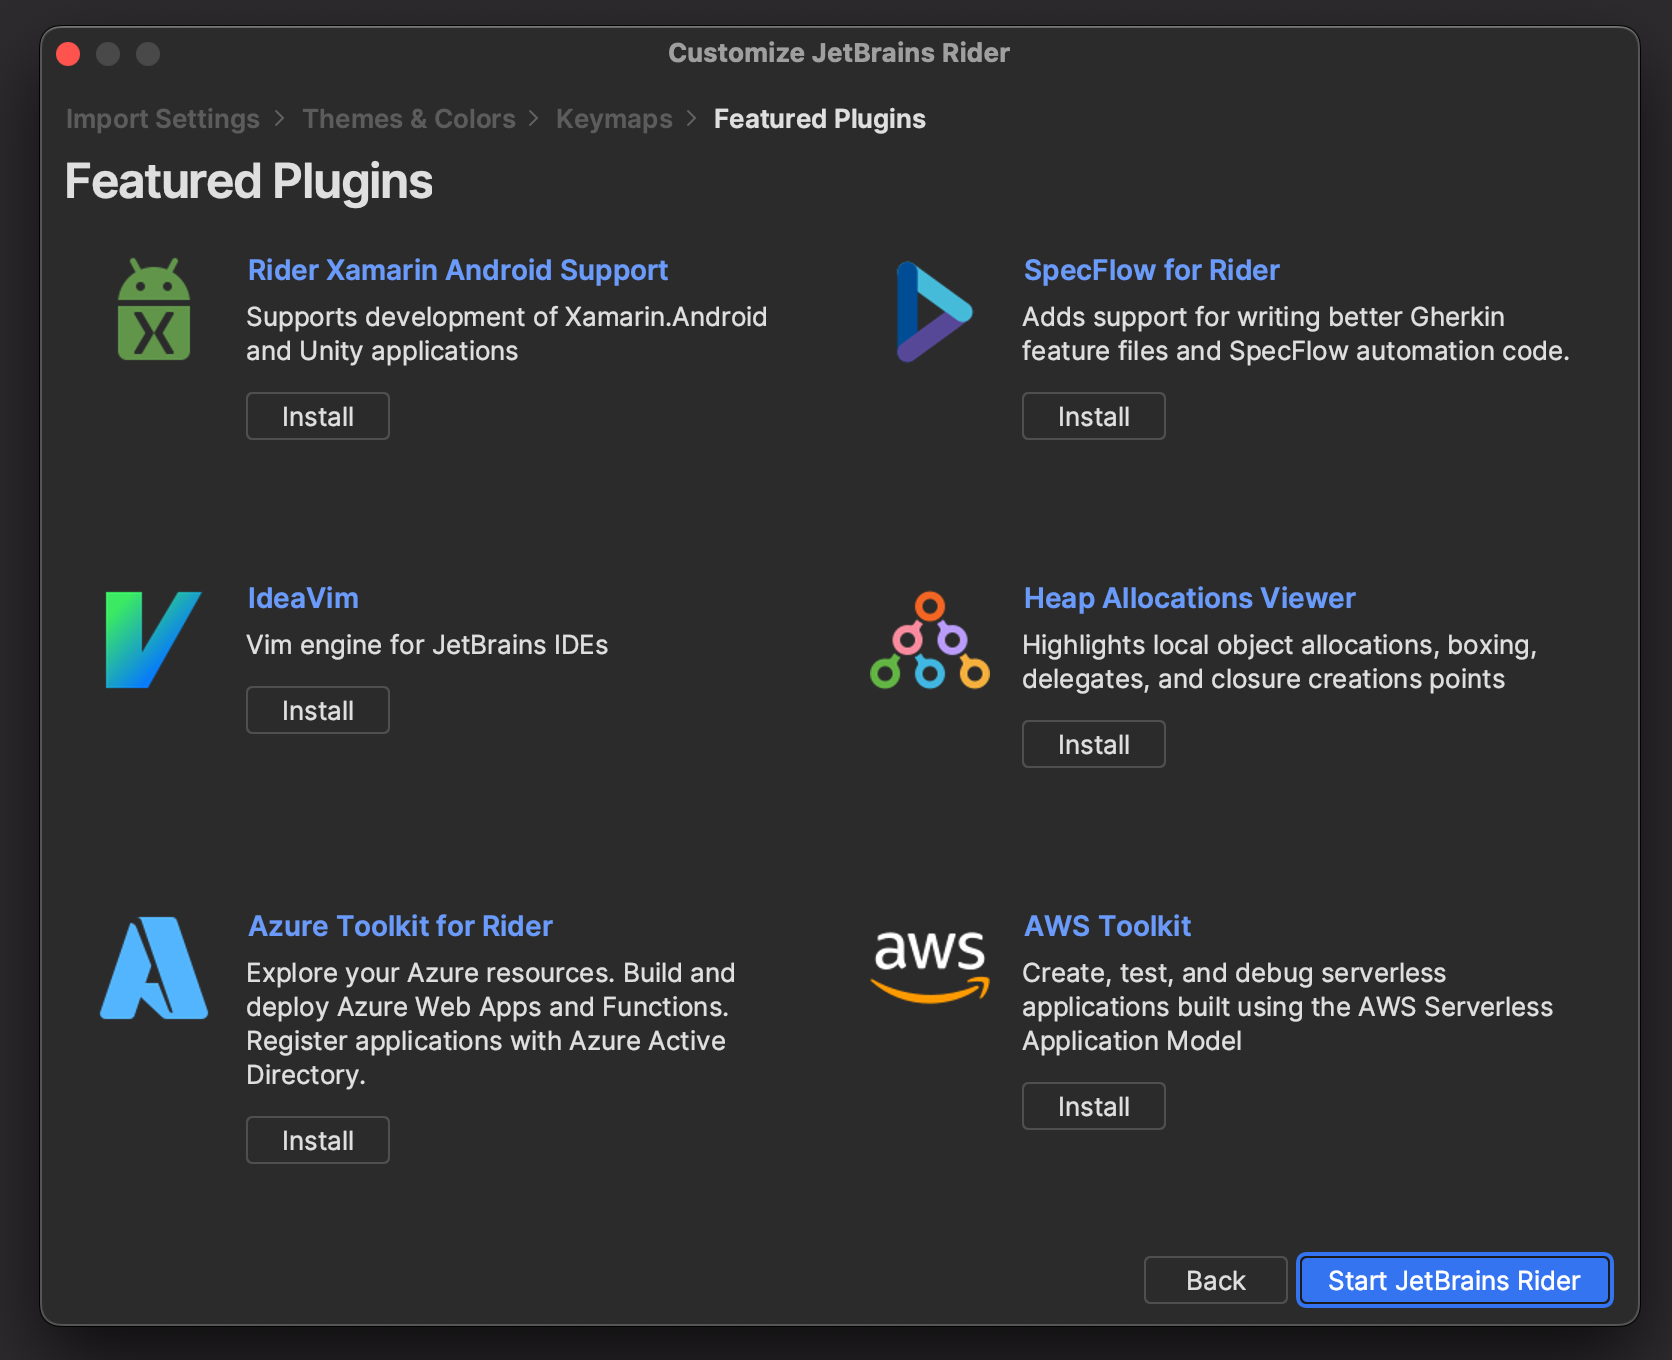Install the Azure Toolkit for Rider plugin

click(x=318, y=1140)
